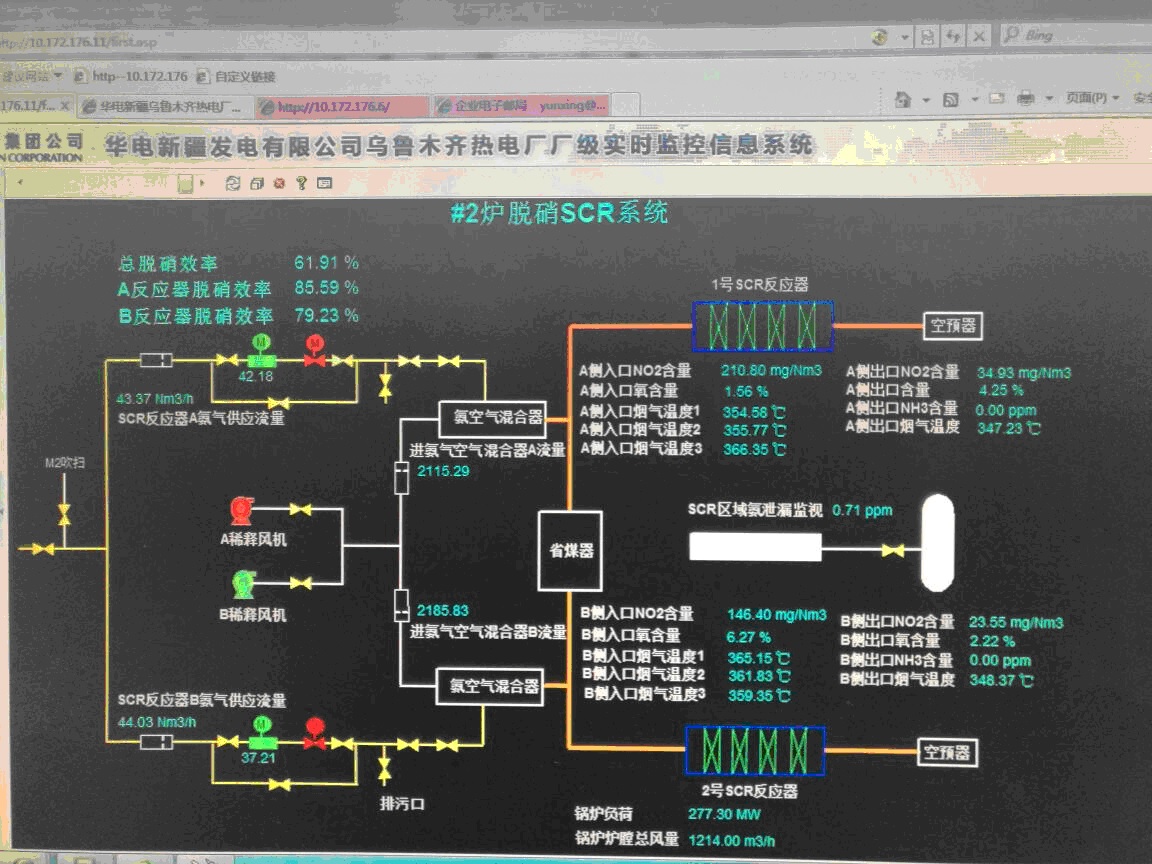The width and height of the screenshot is (1152, 864).
Task: Click the B反应器脱硝效率 value 79.23 %
Action: (326, 316)
